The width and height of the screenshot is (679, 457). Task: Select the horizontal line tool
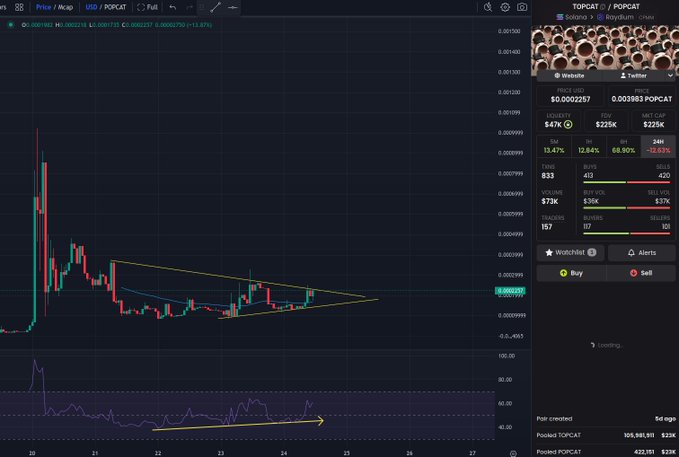233,7
